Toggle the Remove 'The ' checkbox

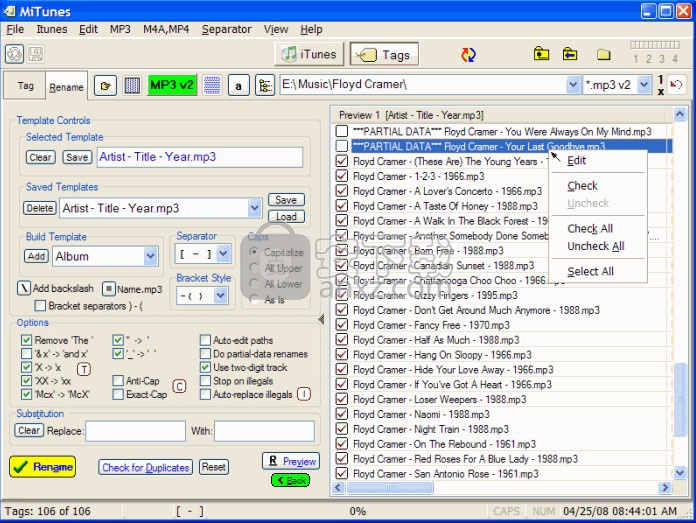pyautogui.click(x=27, y=340)
